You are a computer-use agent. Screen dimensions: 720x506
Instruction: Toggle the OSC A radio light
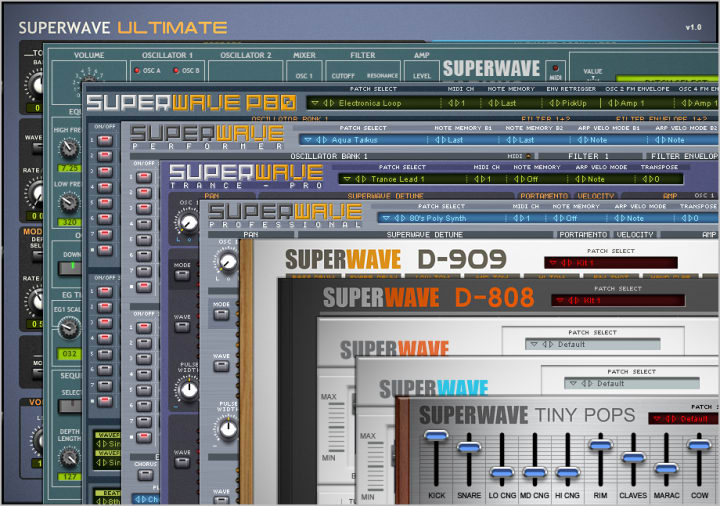pyautogui.click(x=137, y=71)
